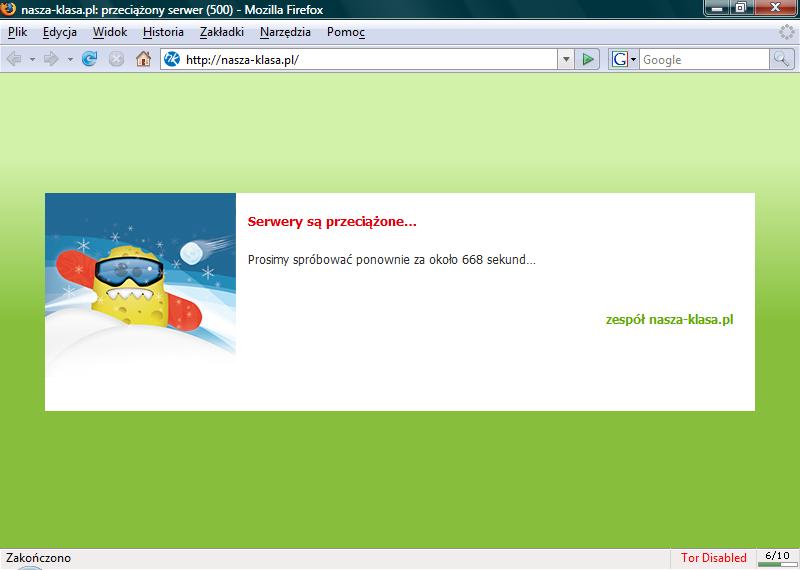The height and width of the screenshot is (570, 800).
Task: Click the magnifying glass search button
Action: pyautogui.click(x=781, y=59)
